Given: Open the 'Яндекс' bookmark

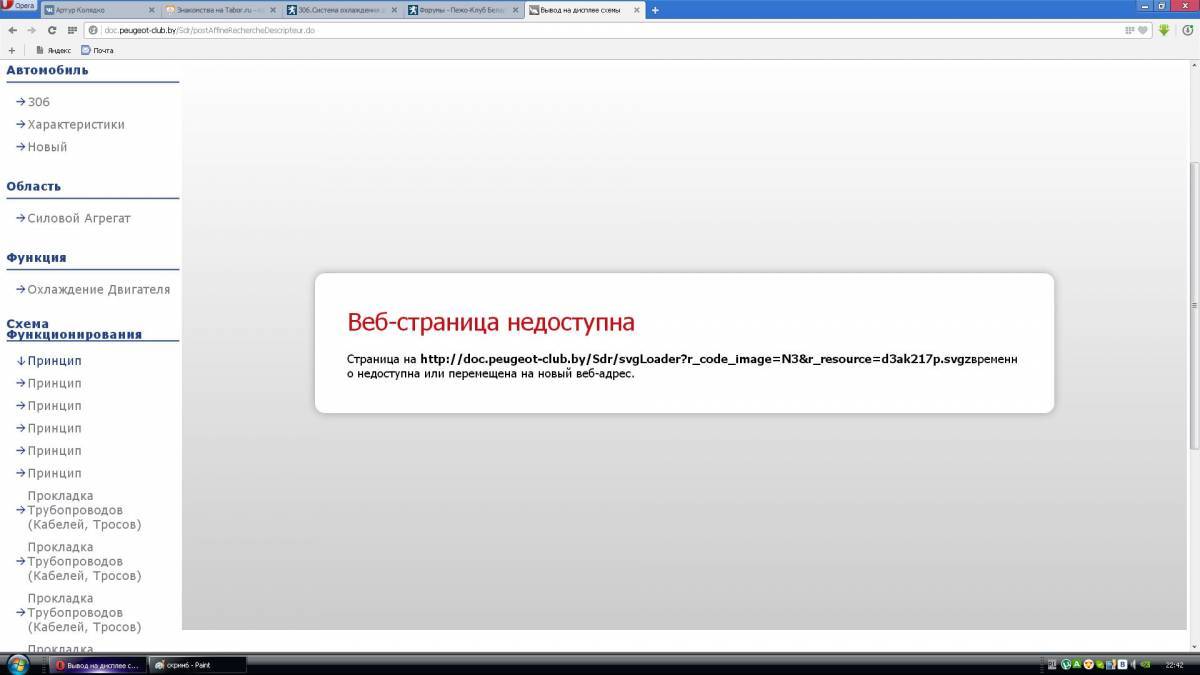Looking at the screenshot, I should click(x=55, y=50).
